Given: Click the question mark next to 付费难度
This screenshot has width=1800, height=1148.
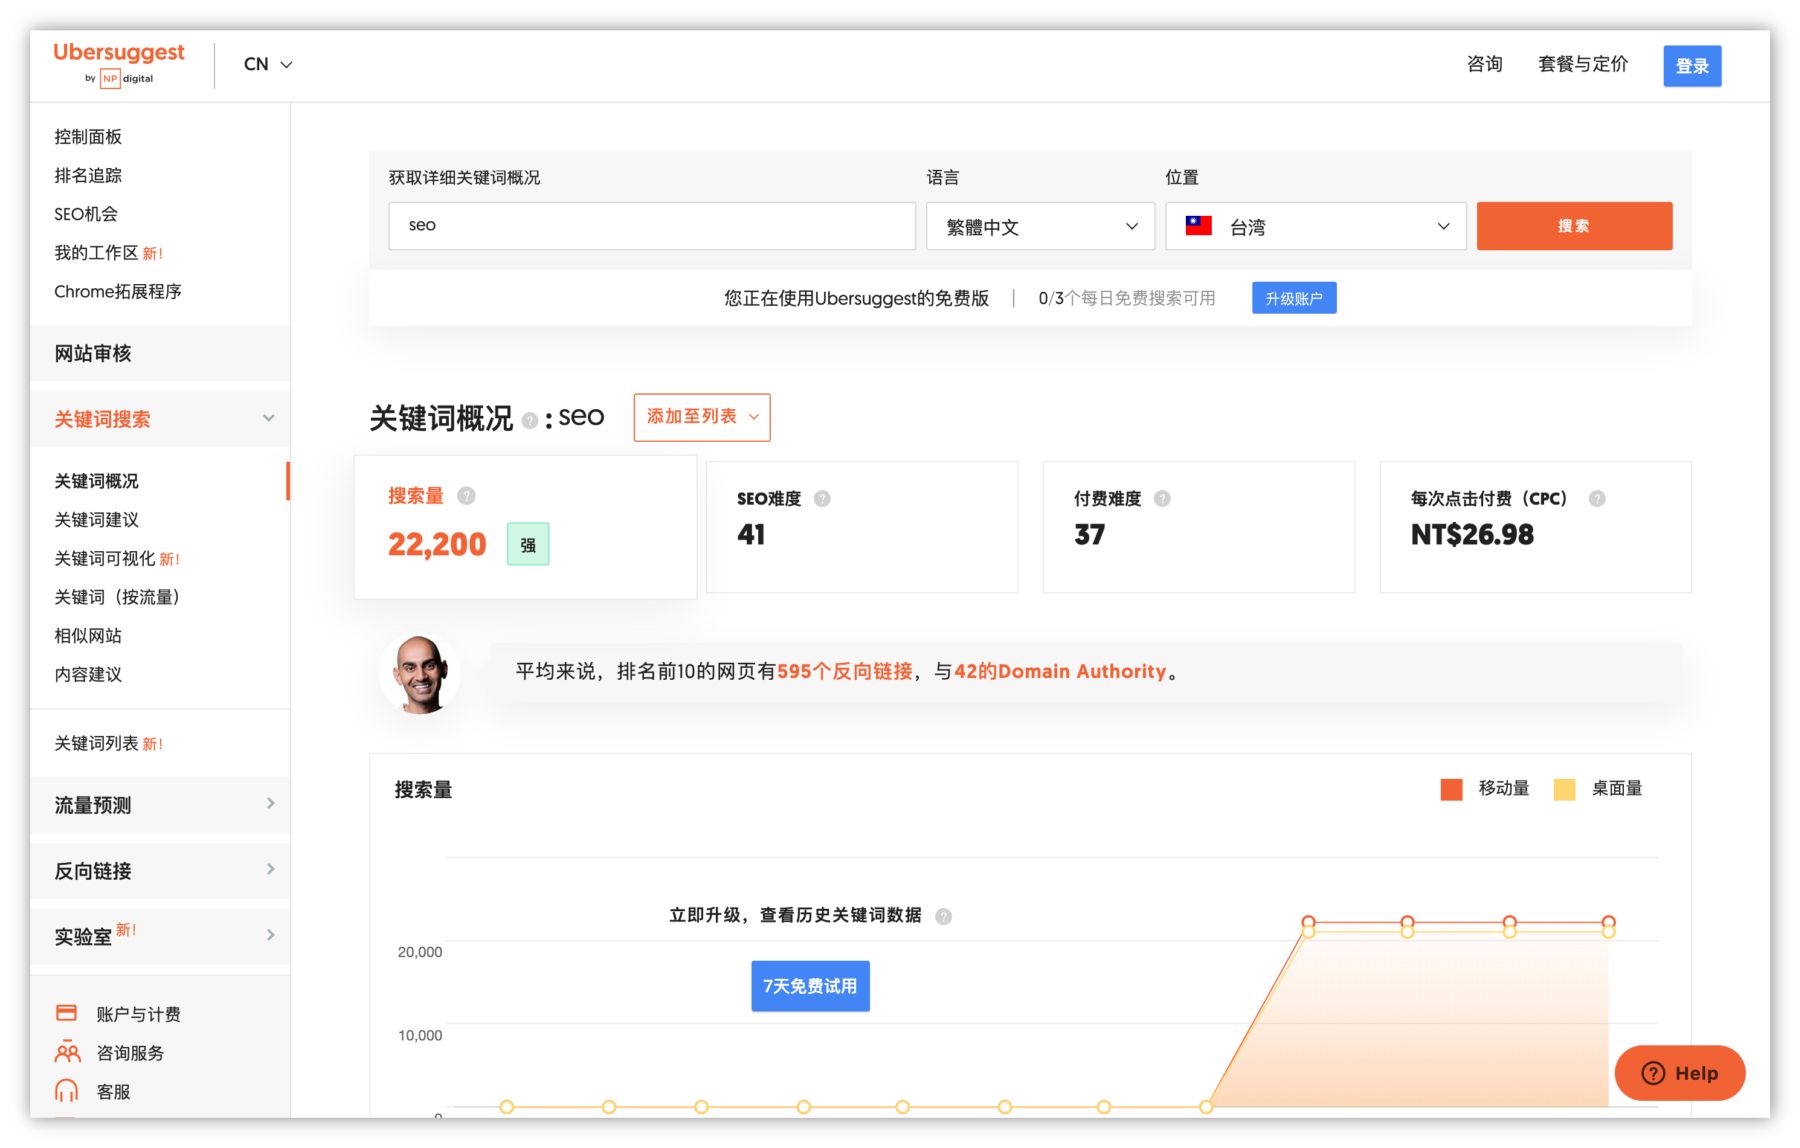Looking at the screenshot, I should 1162,498.
